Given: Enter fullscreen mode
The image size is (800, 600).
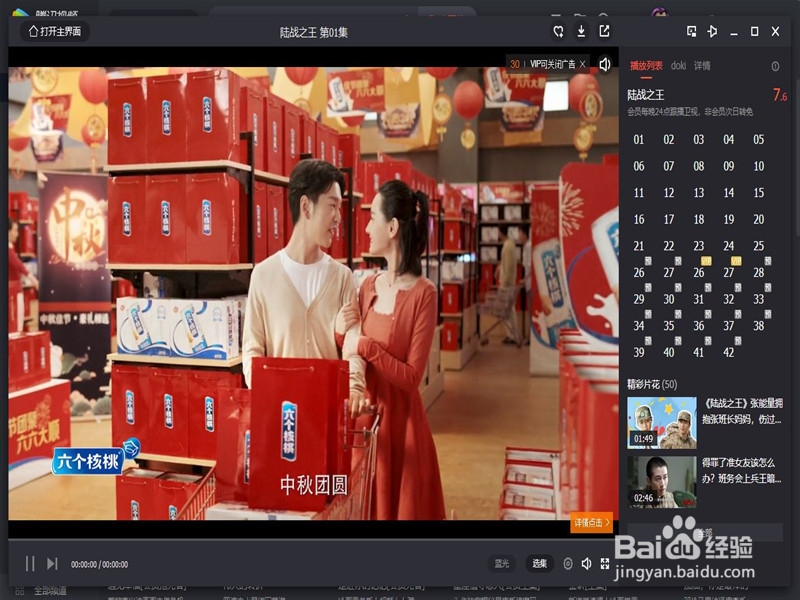Looking at the screenshot, I should pos(605,563).
